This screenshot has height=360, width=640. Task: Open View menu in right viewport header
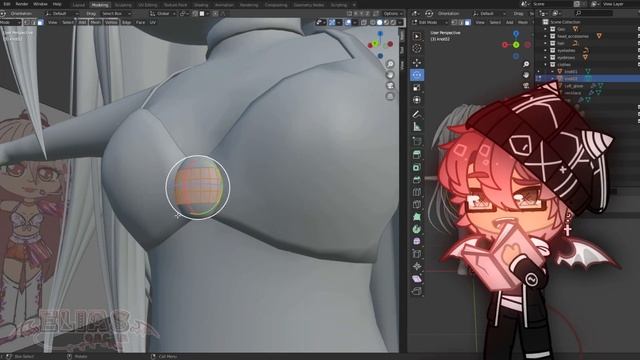[x=480, y=22]
